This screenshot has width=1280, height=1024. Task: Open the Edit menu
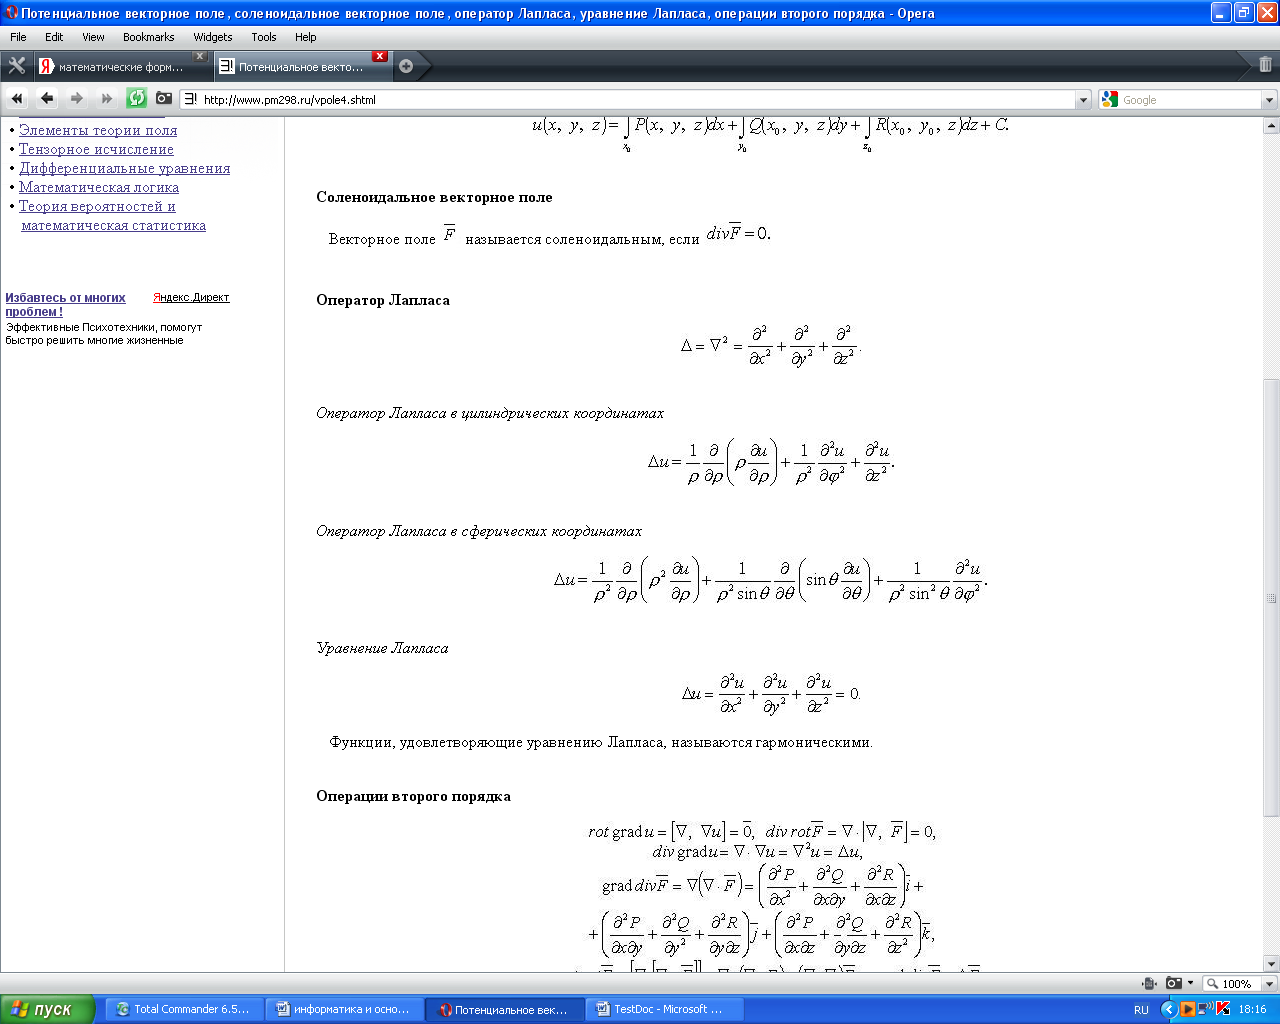click(54, 37)
